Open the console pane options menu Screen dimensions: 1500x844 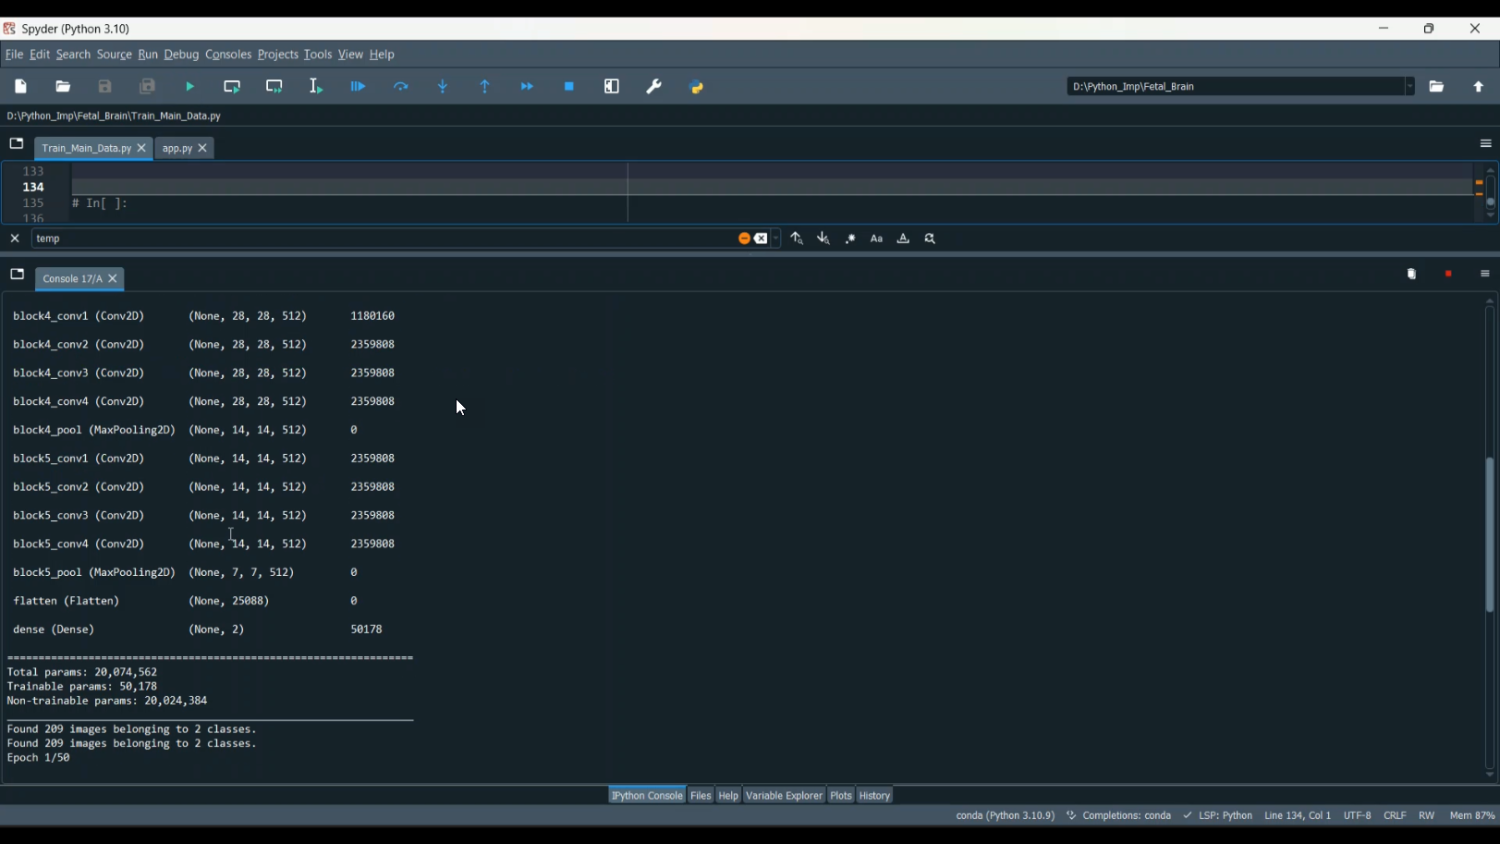point(1485,274)
